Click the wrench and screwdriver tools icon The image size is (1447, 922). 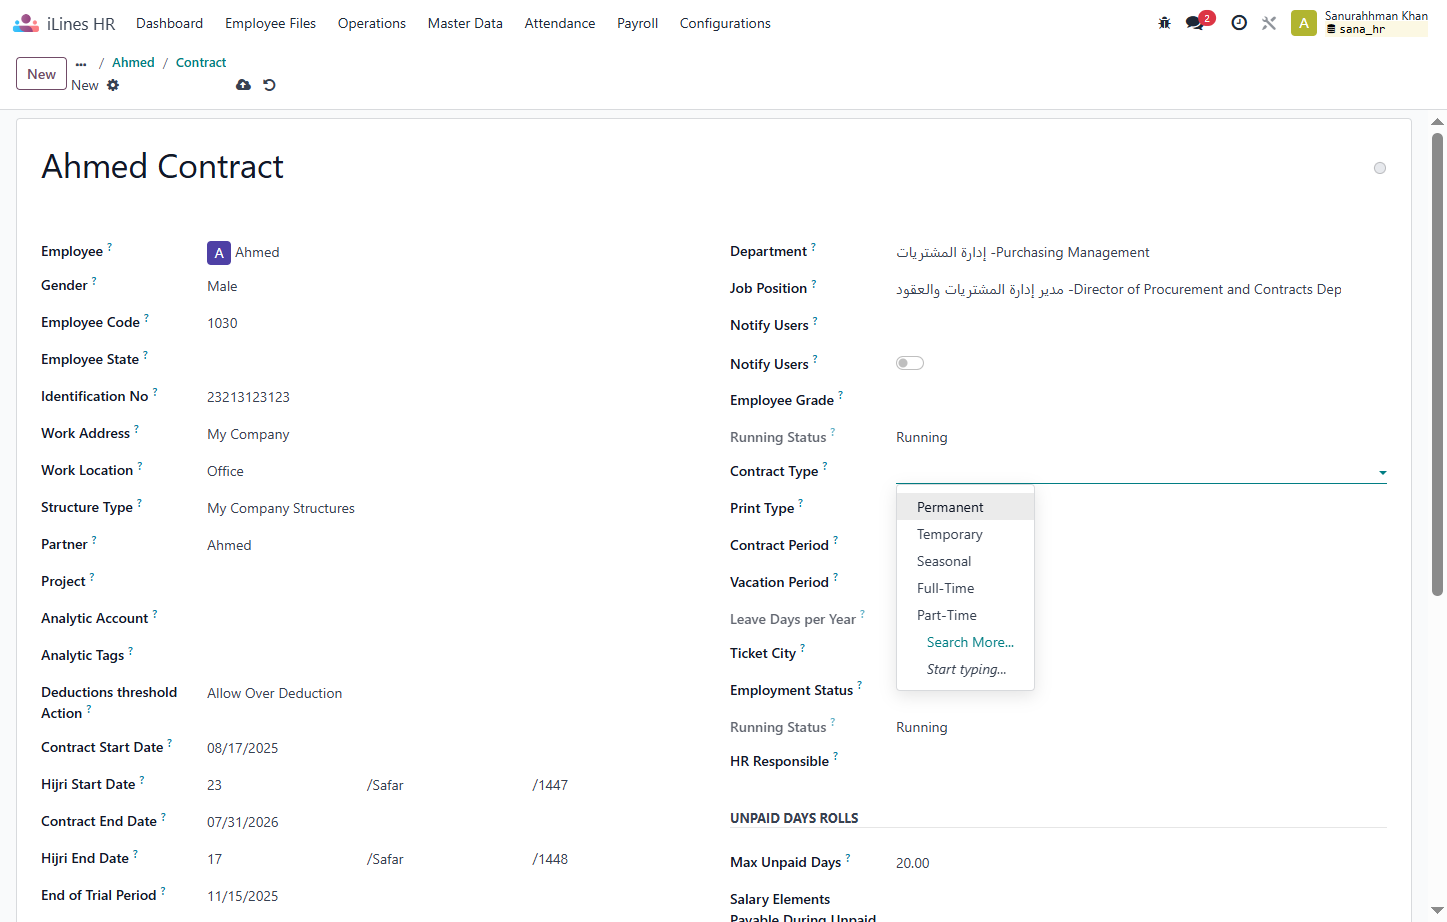point(1269,23)
